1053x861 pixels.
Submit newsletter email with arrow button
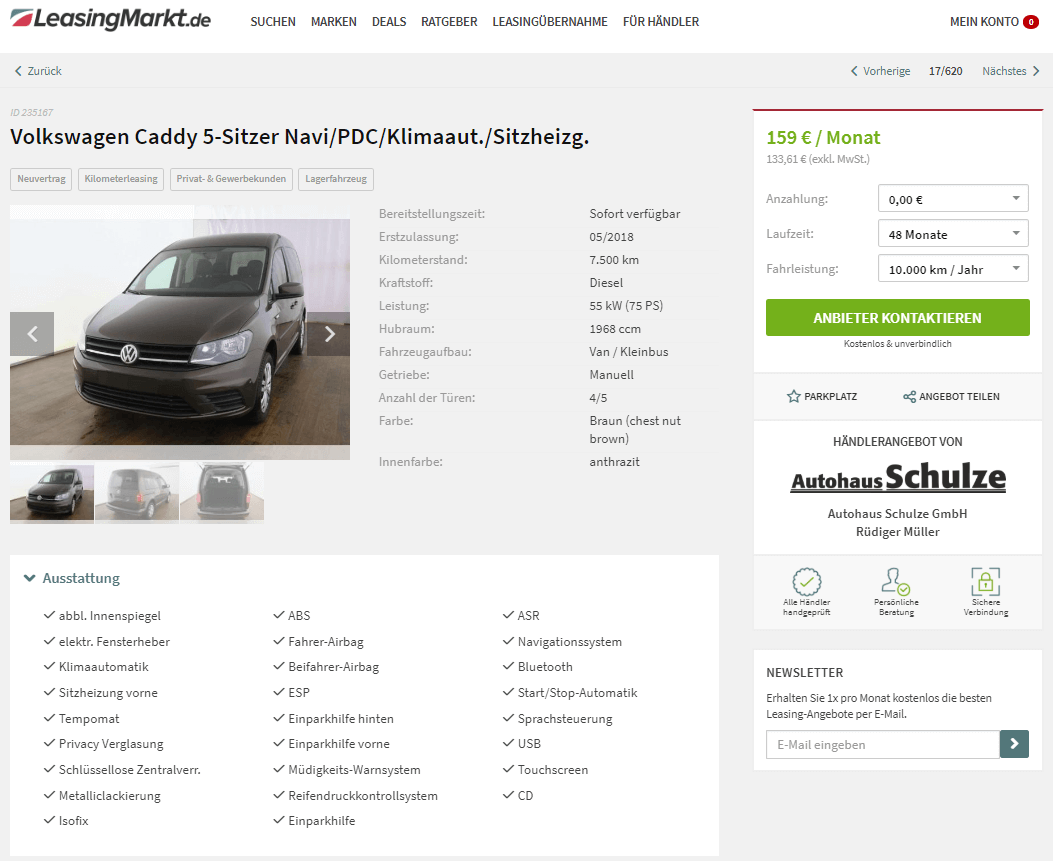[x=1014, y=744]
